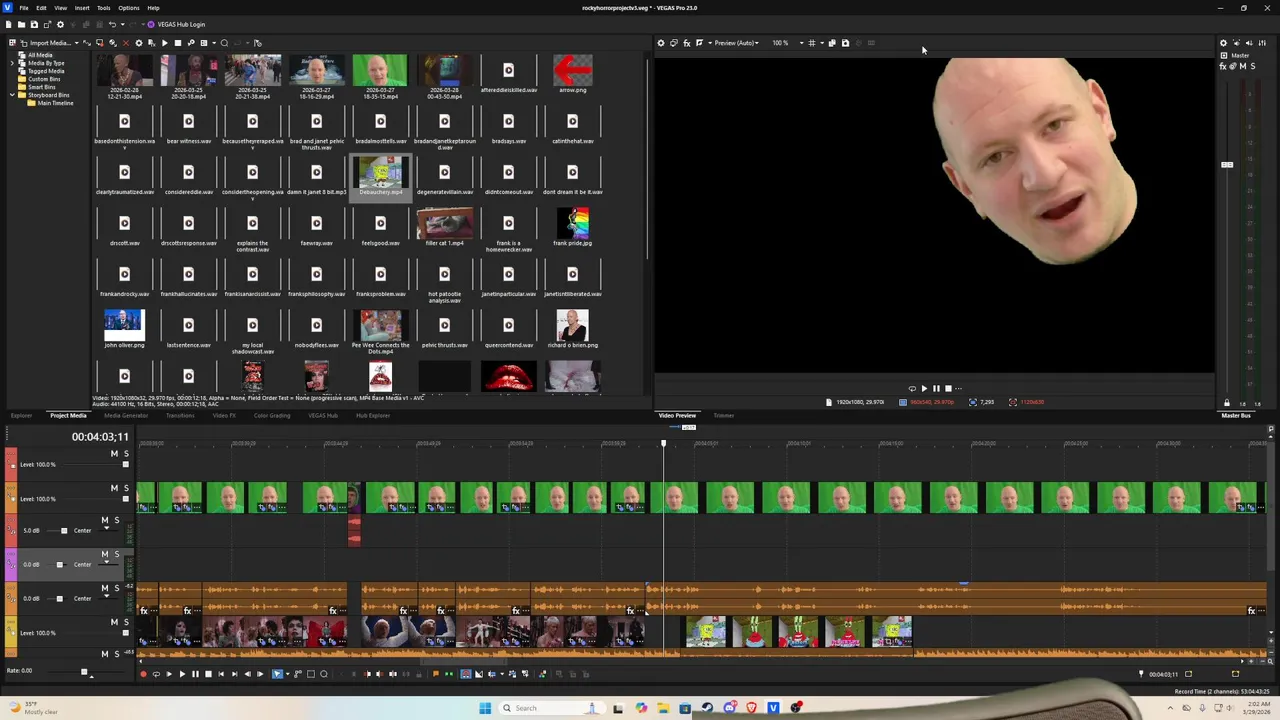
Task: Open a project with the folder icon
Action: tap(21, 24)
